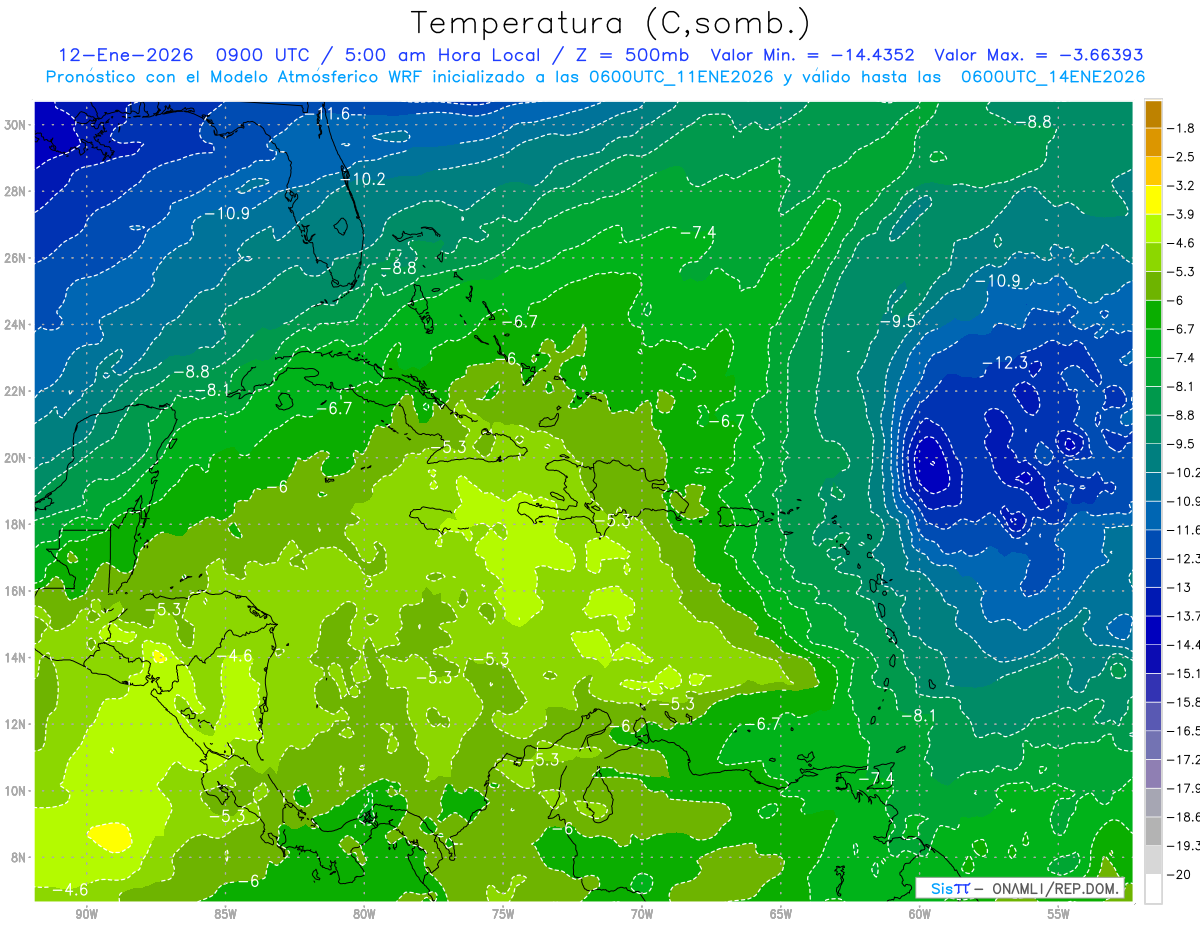The height and width of the screenshot is (927, 1200).
Task: Click the '60W' longitude axis label
Action: point(920,915)
